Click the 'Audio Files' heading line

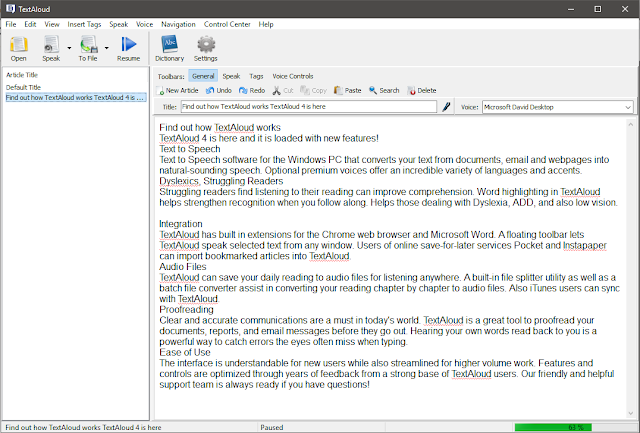[182, 266]
